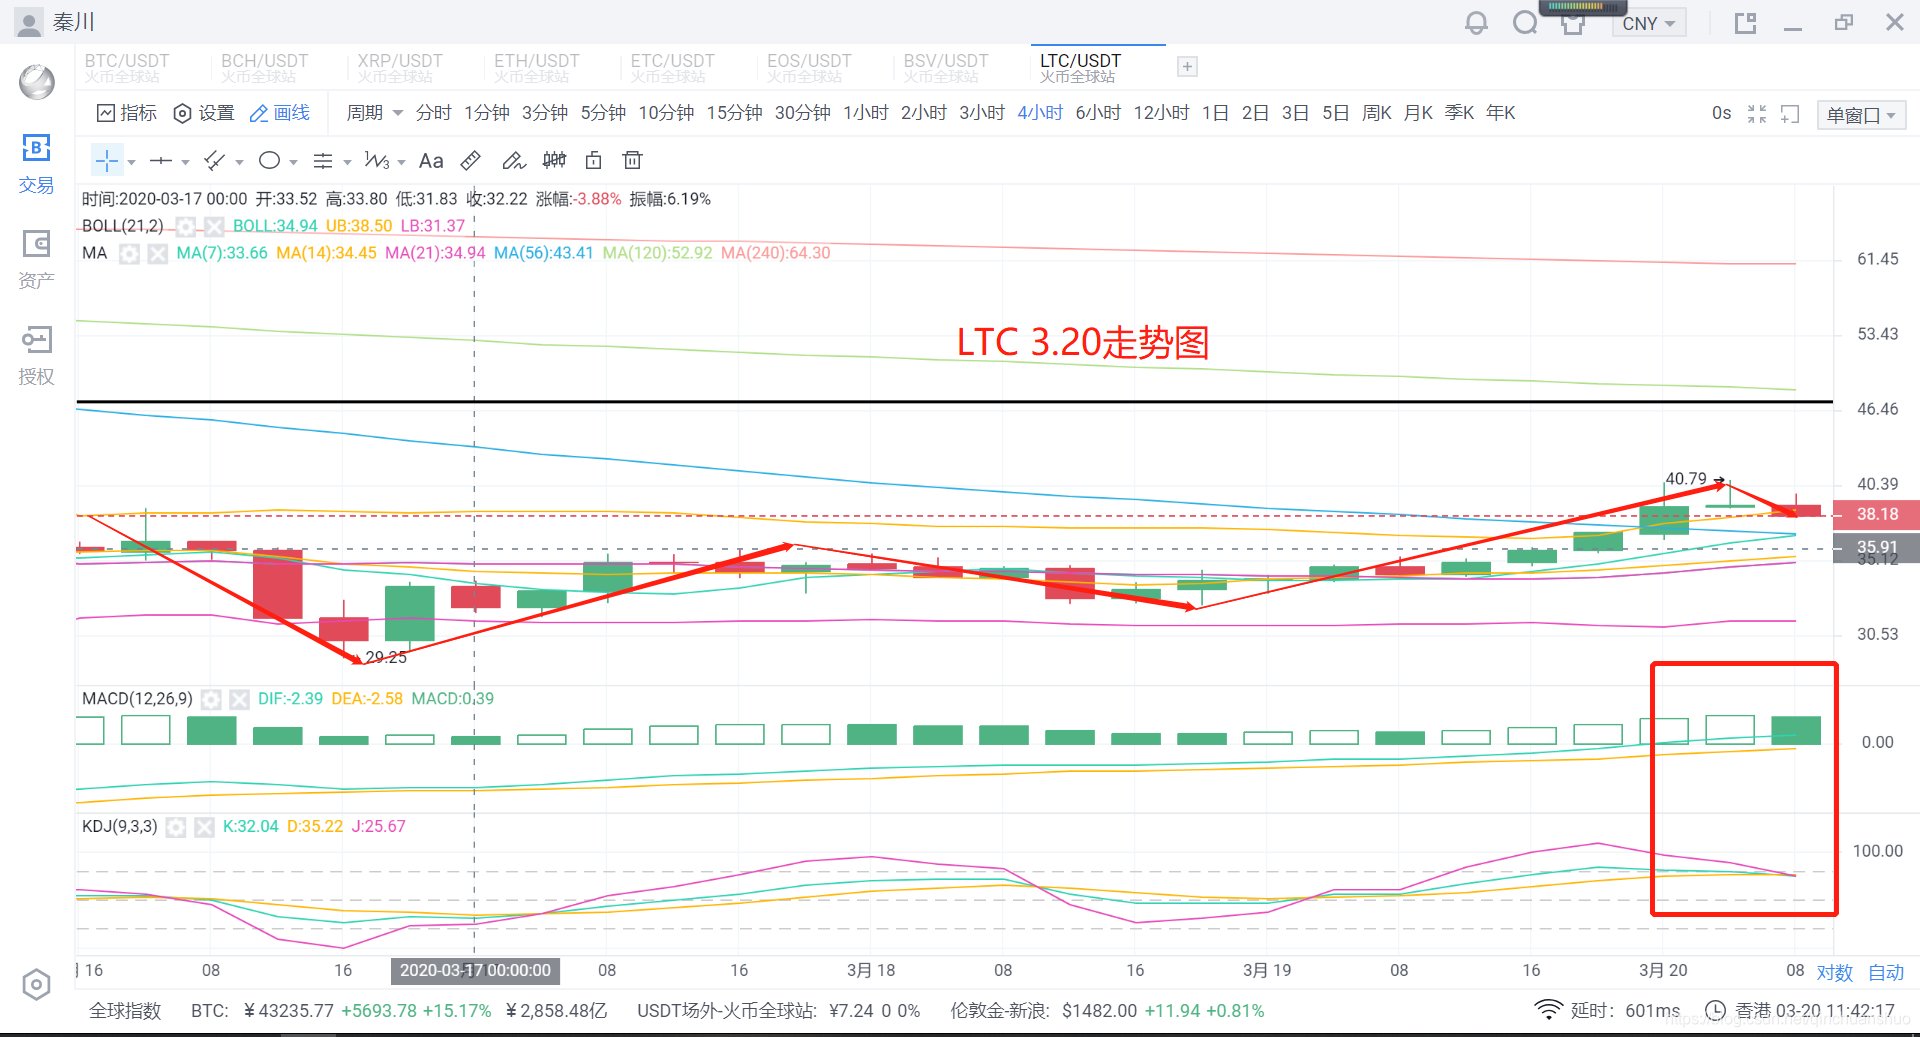
Task: Open MACD indicator settings gear
Action: 211,699
